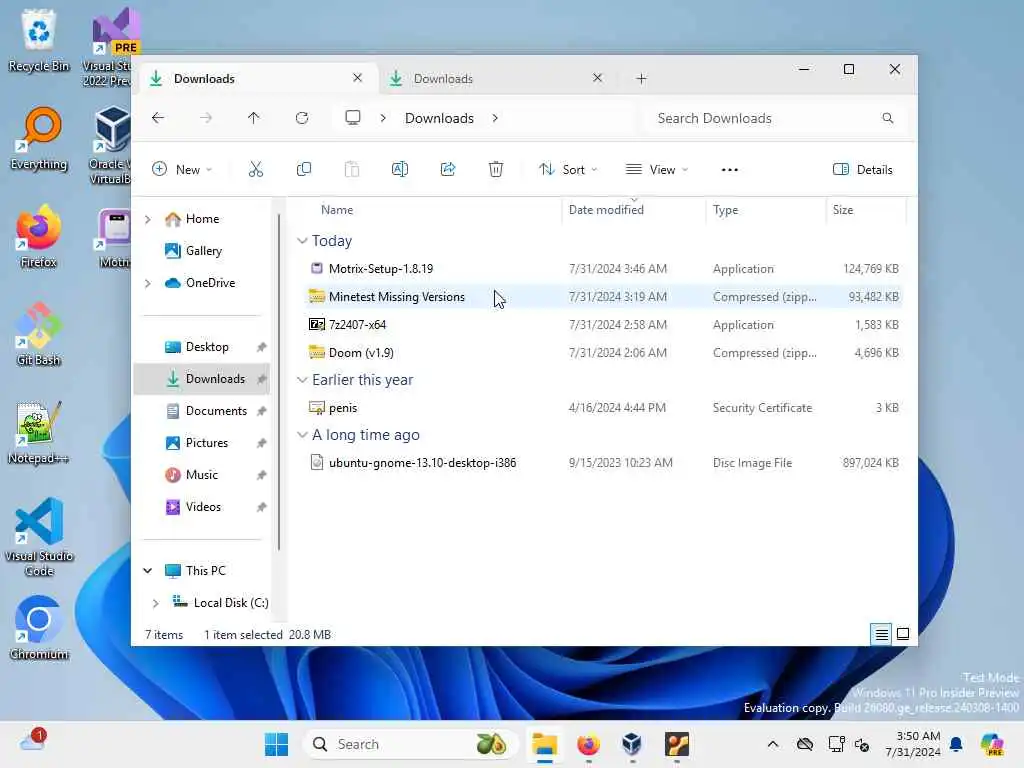
Task: Click the Search Downloads field
Action: tap(775, 118)
